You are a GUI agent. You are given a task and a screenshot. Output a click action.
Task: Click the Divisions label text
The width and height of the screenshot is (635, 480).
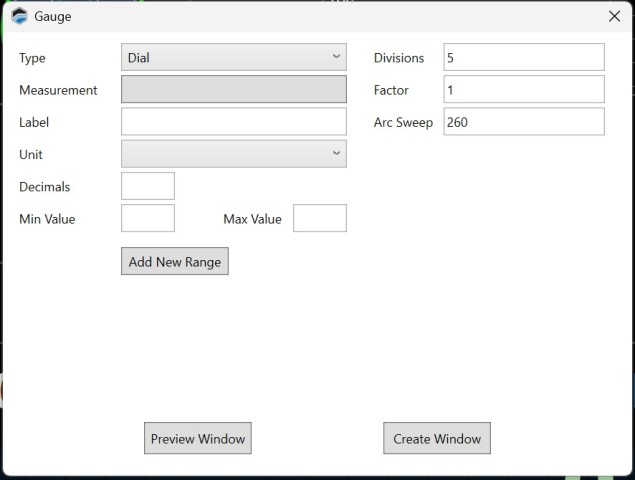(399, 58)
